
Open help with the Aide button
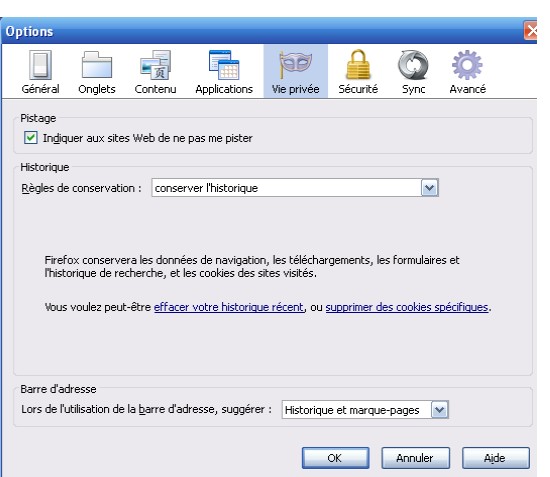tap(495, 458)
